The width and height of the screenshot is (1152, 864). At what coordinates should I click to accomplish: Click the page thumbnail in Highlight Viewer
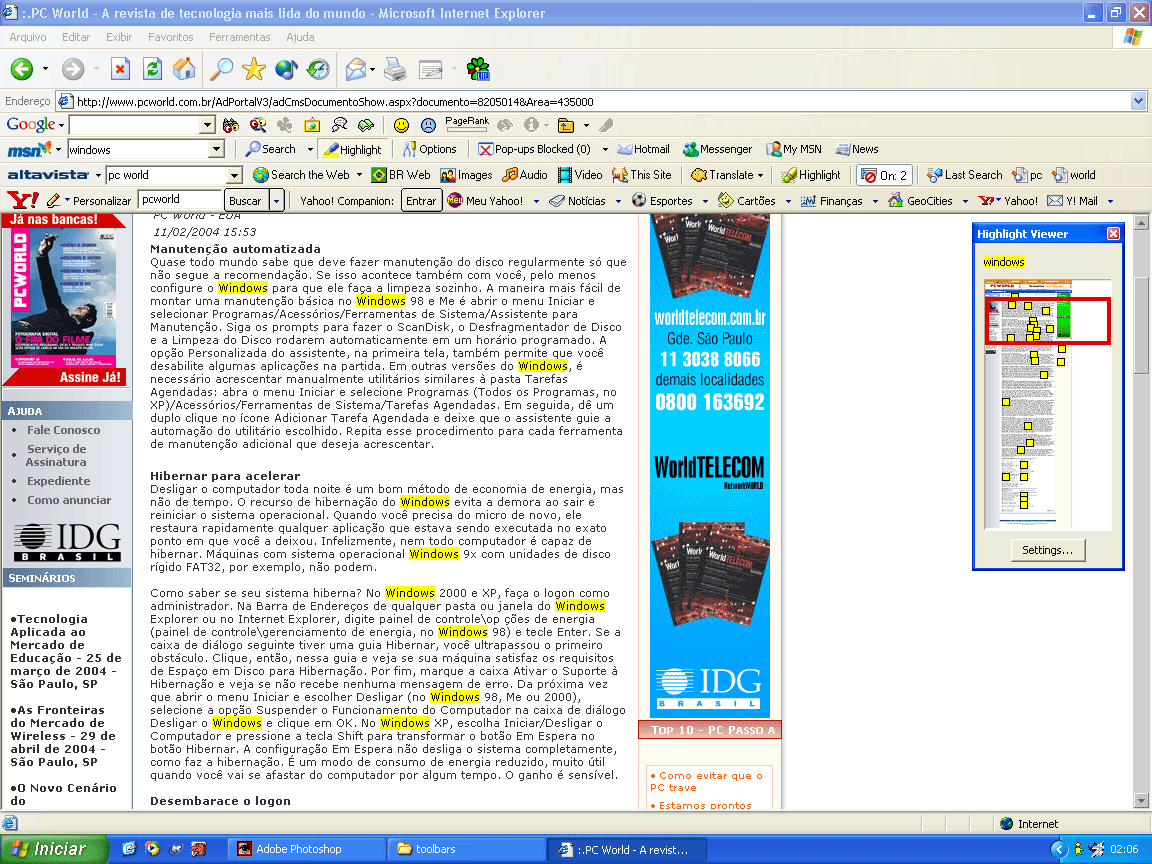(1047, 404)
